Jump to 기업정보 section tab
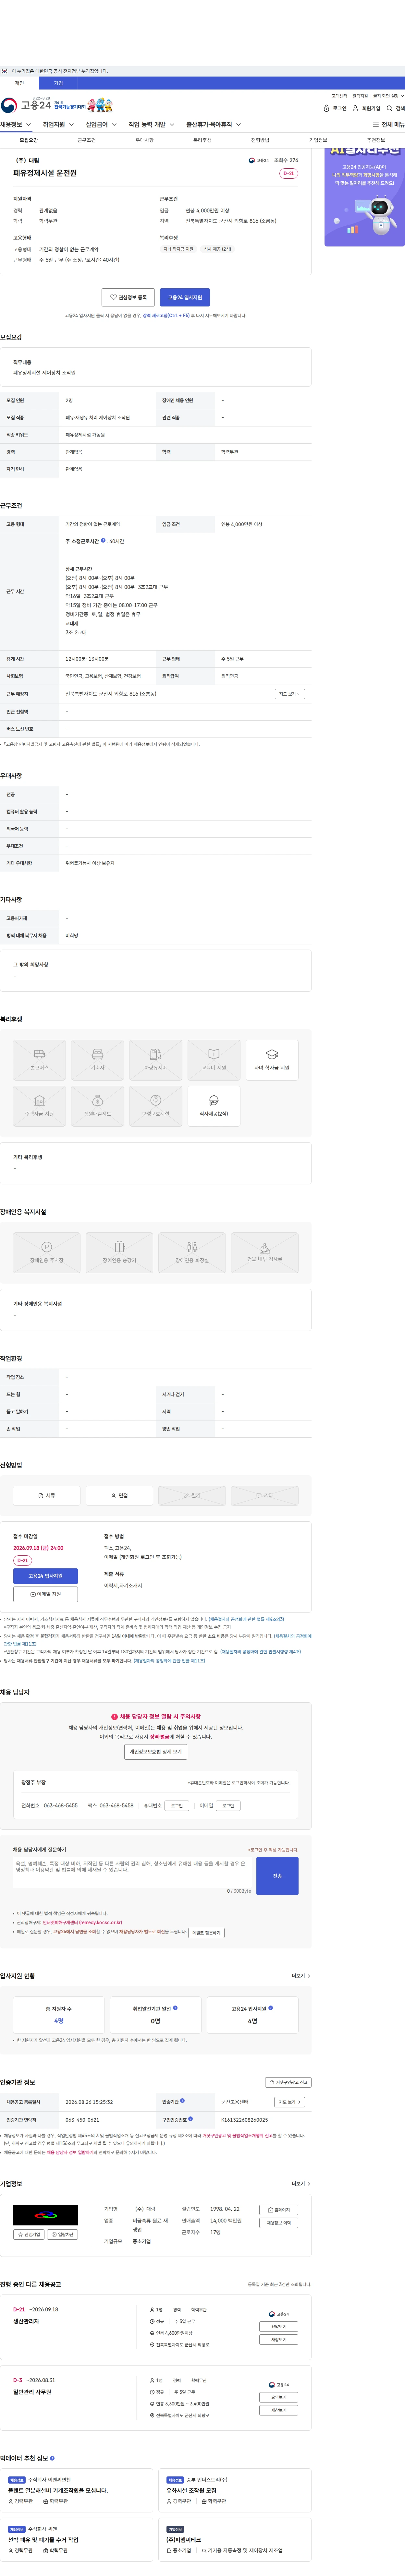The width and height of the screenshot is (405, 2576). coord(318,140)
